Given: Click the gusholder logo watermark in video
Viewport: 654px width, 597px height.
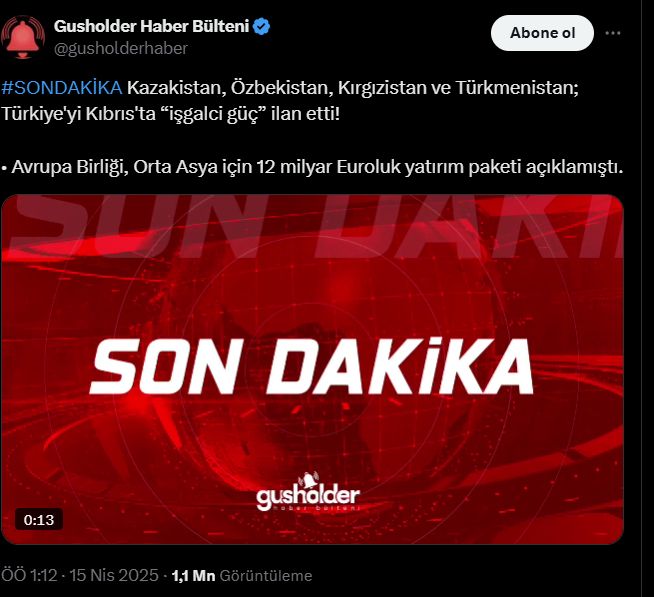Looking at the screenshot, I should 308,496.
